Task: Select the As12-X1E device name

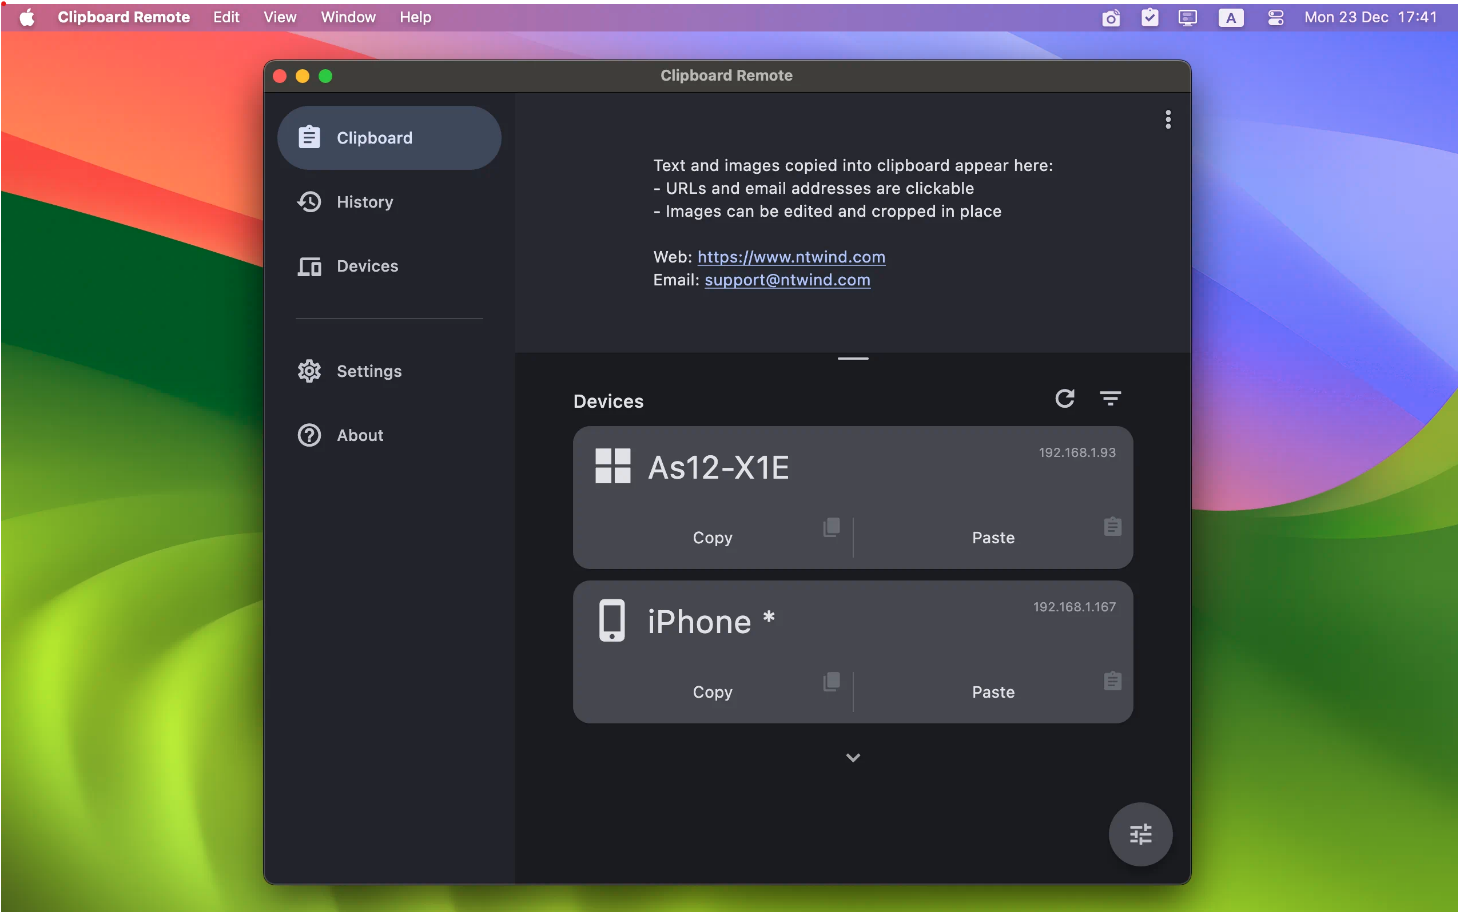Action: 719,467
